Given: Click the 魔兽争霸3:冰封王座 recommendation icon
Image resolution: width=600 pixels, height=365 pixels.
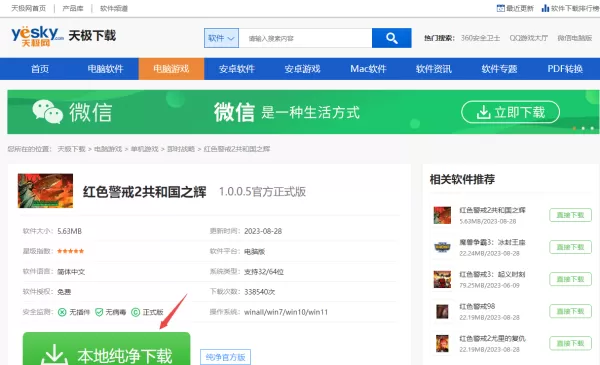Looking at the screenshot, I should pyautogui.click(x=442, y=247).
